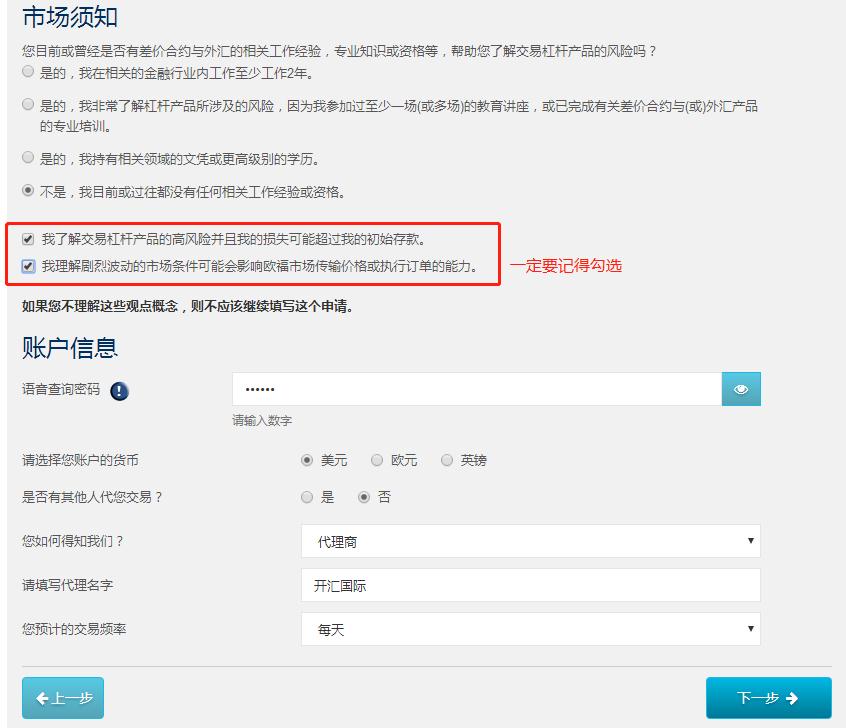Open the 您预计的交易频率 dropdown showing 每天
Image resolution: width=846 pixels, height=728 pixels.
click(530, 628)
